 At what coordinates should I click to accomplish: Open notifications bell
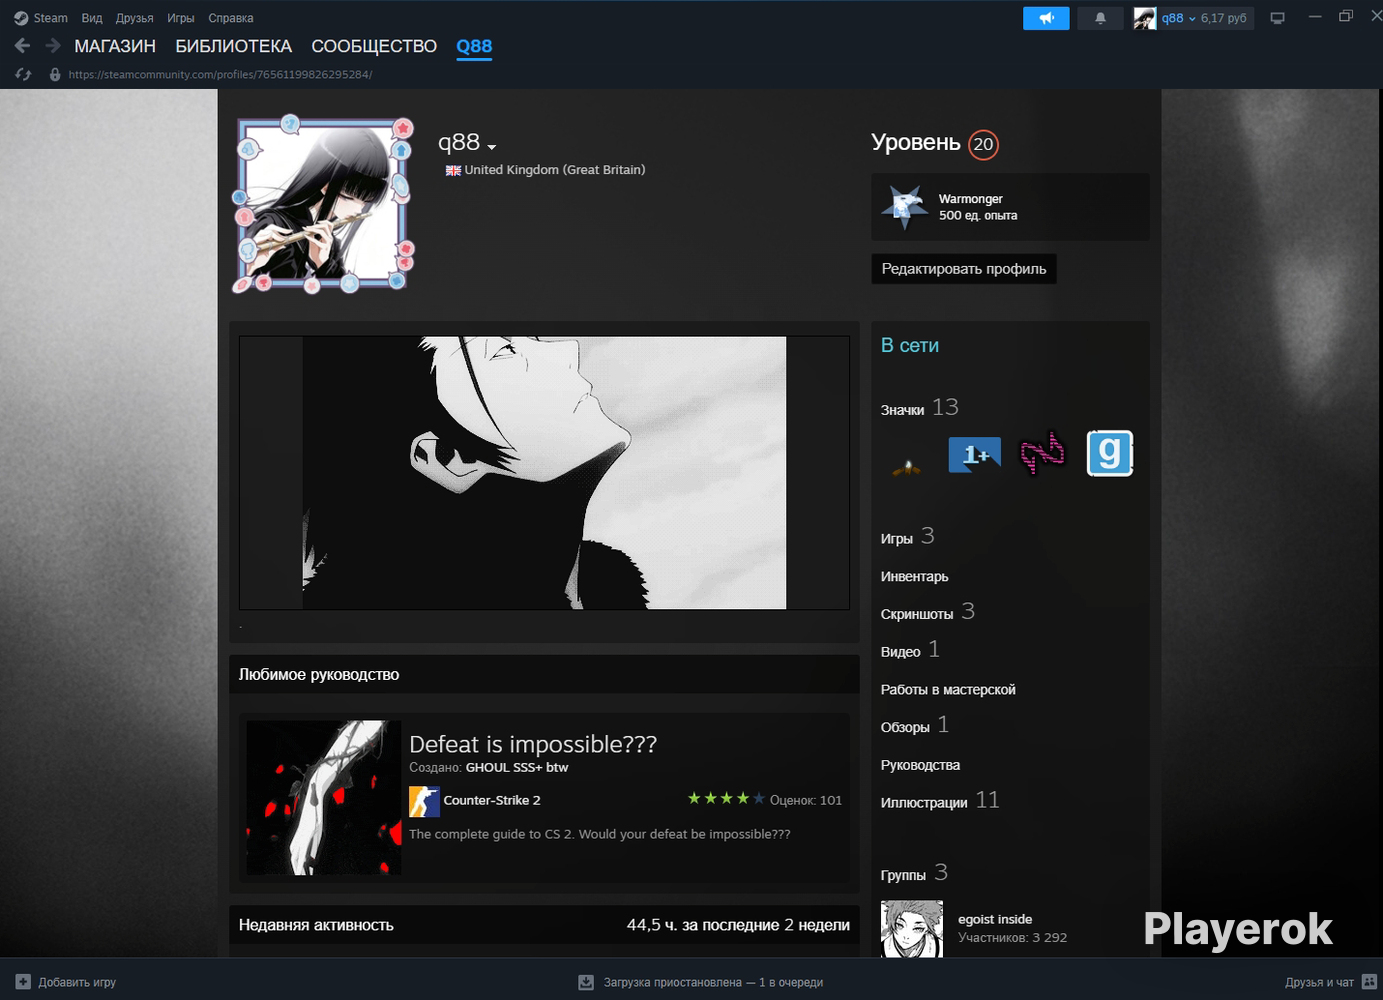1100,18
